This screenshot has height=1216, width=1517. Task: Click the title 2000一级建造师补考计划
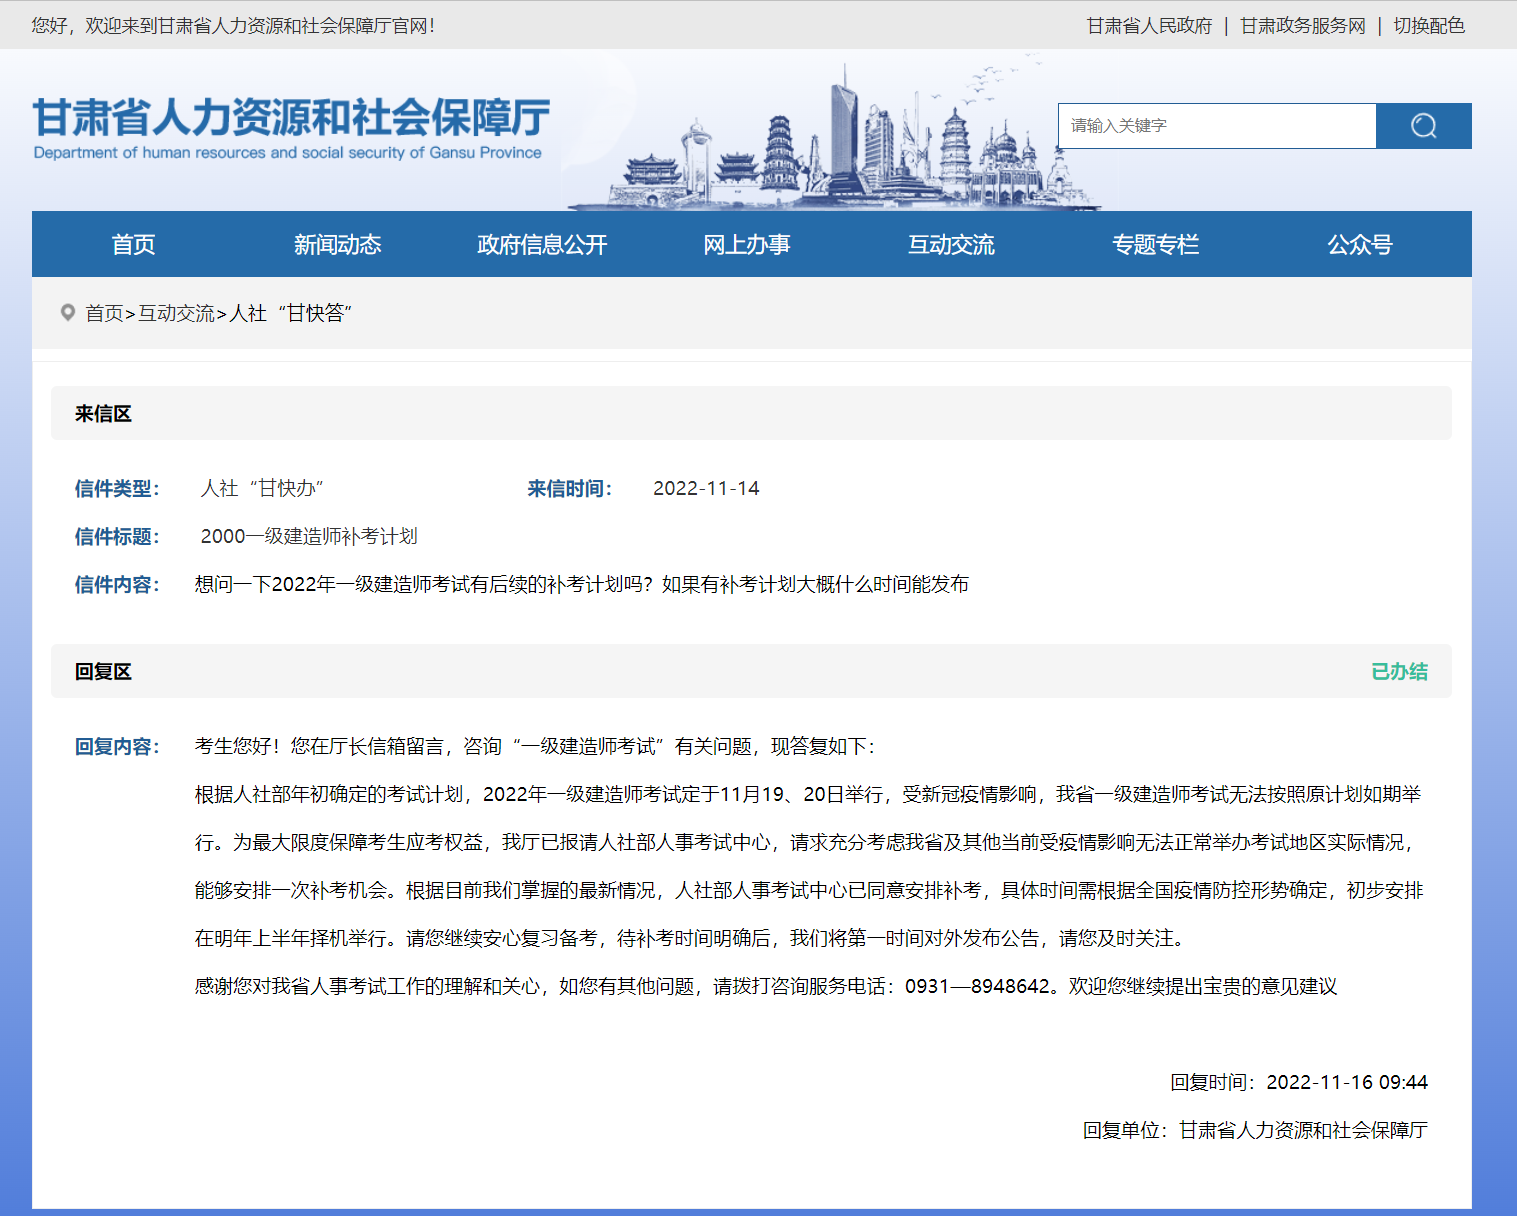pos(309,536)
